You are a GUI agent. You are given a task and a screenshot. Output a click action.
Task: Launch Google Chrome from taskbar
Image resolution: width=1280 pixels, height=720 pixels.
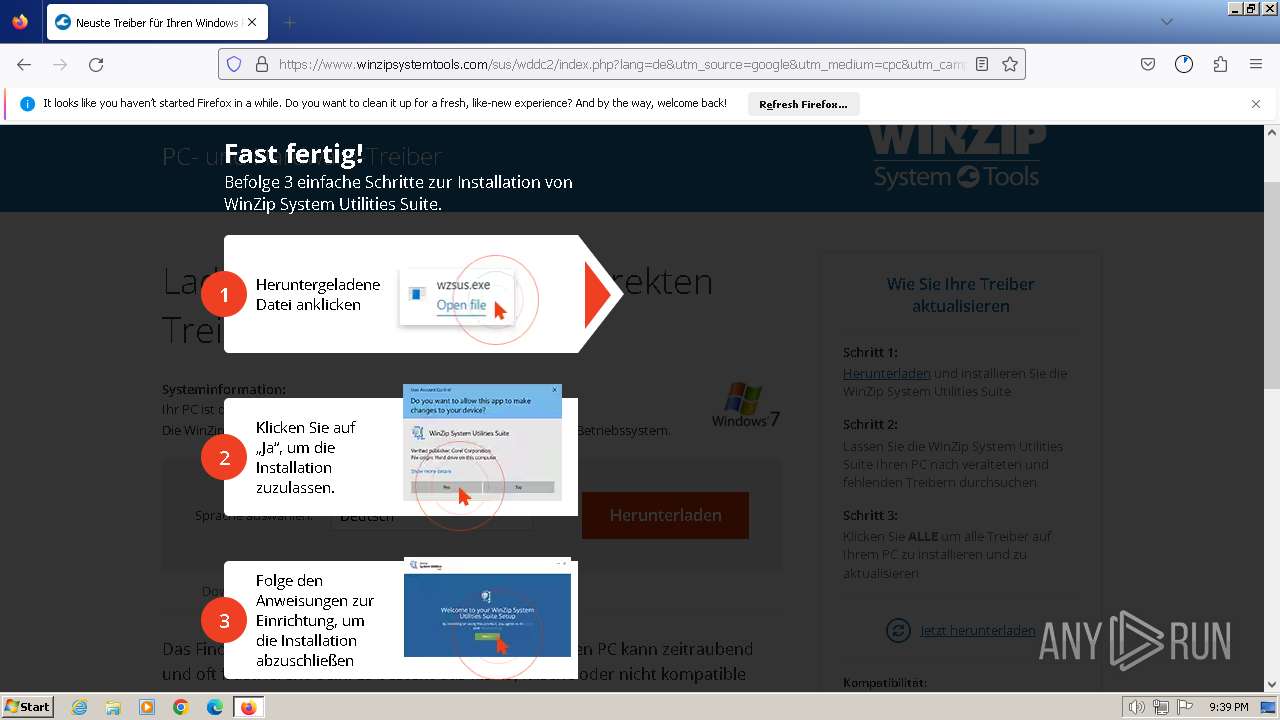(x=181, y=707)
